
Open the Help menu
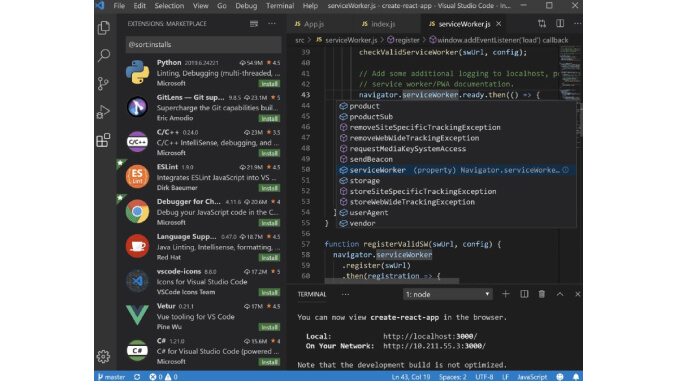tap(310, 6)
